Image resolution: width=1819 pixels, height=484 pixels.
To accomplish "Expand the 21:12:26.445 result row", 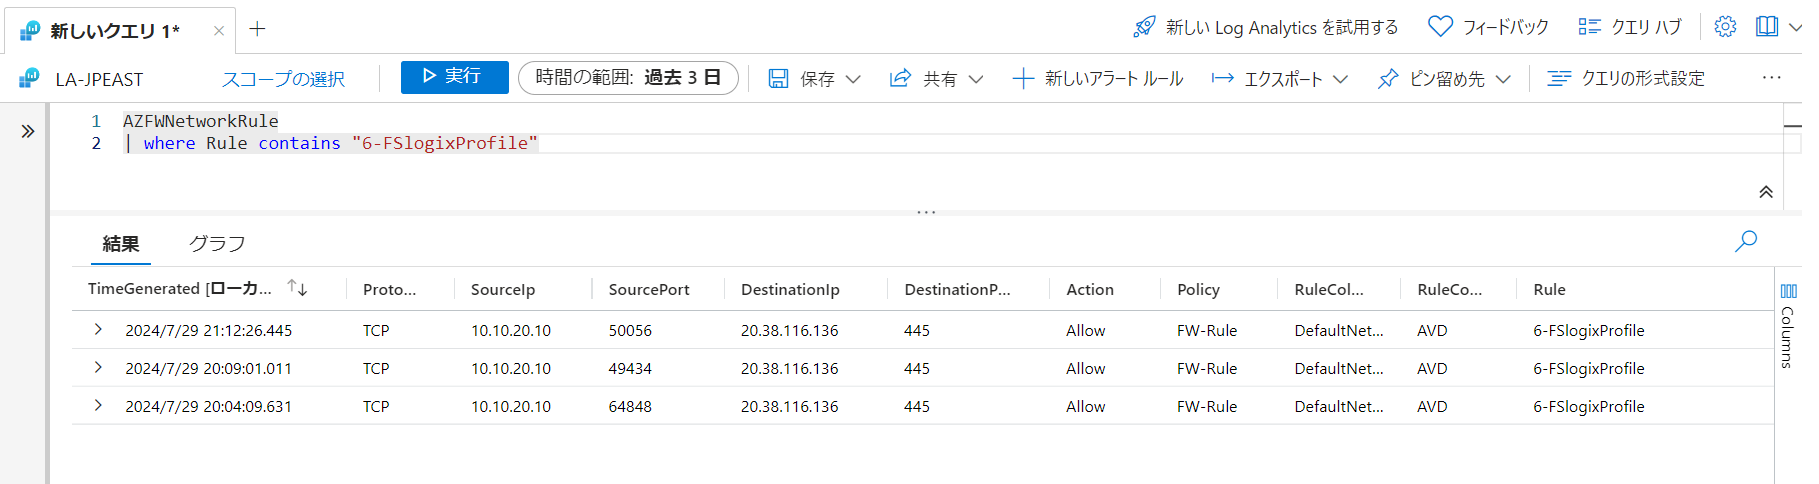I will pyautogui.click(x=98, y=330).
